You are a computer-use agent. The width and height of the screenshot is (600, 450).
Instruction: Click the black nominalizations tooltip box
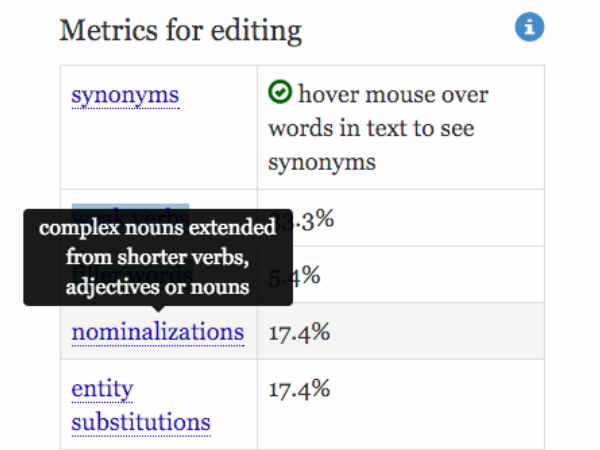point(158,257)
